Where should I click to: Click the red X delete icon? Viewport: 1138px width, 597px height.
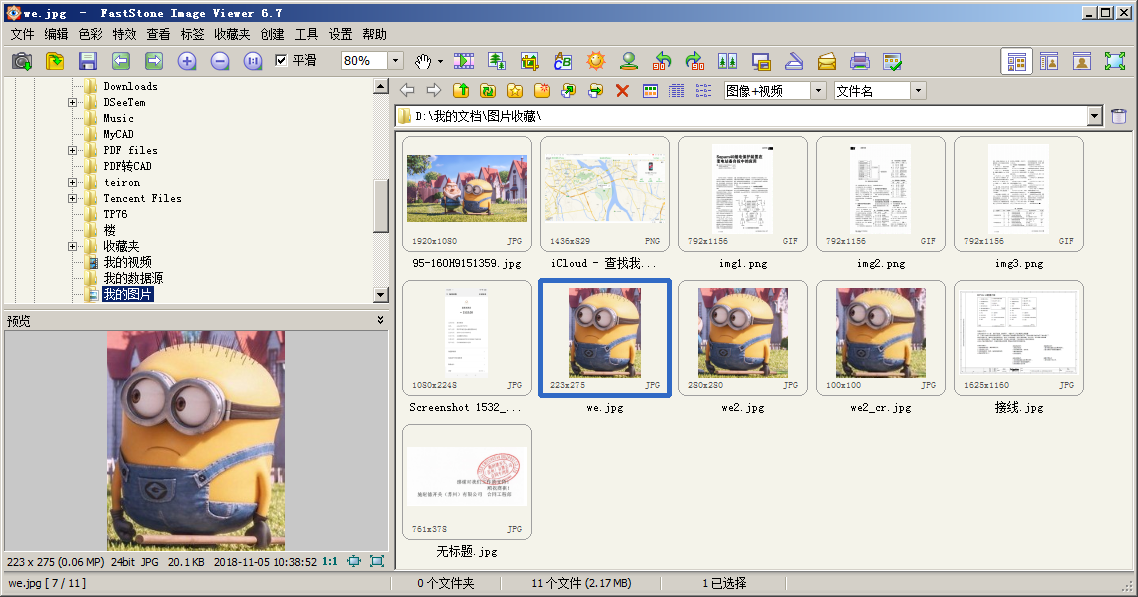[622, 91]
